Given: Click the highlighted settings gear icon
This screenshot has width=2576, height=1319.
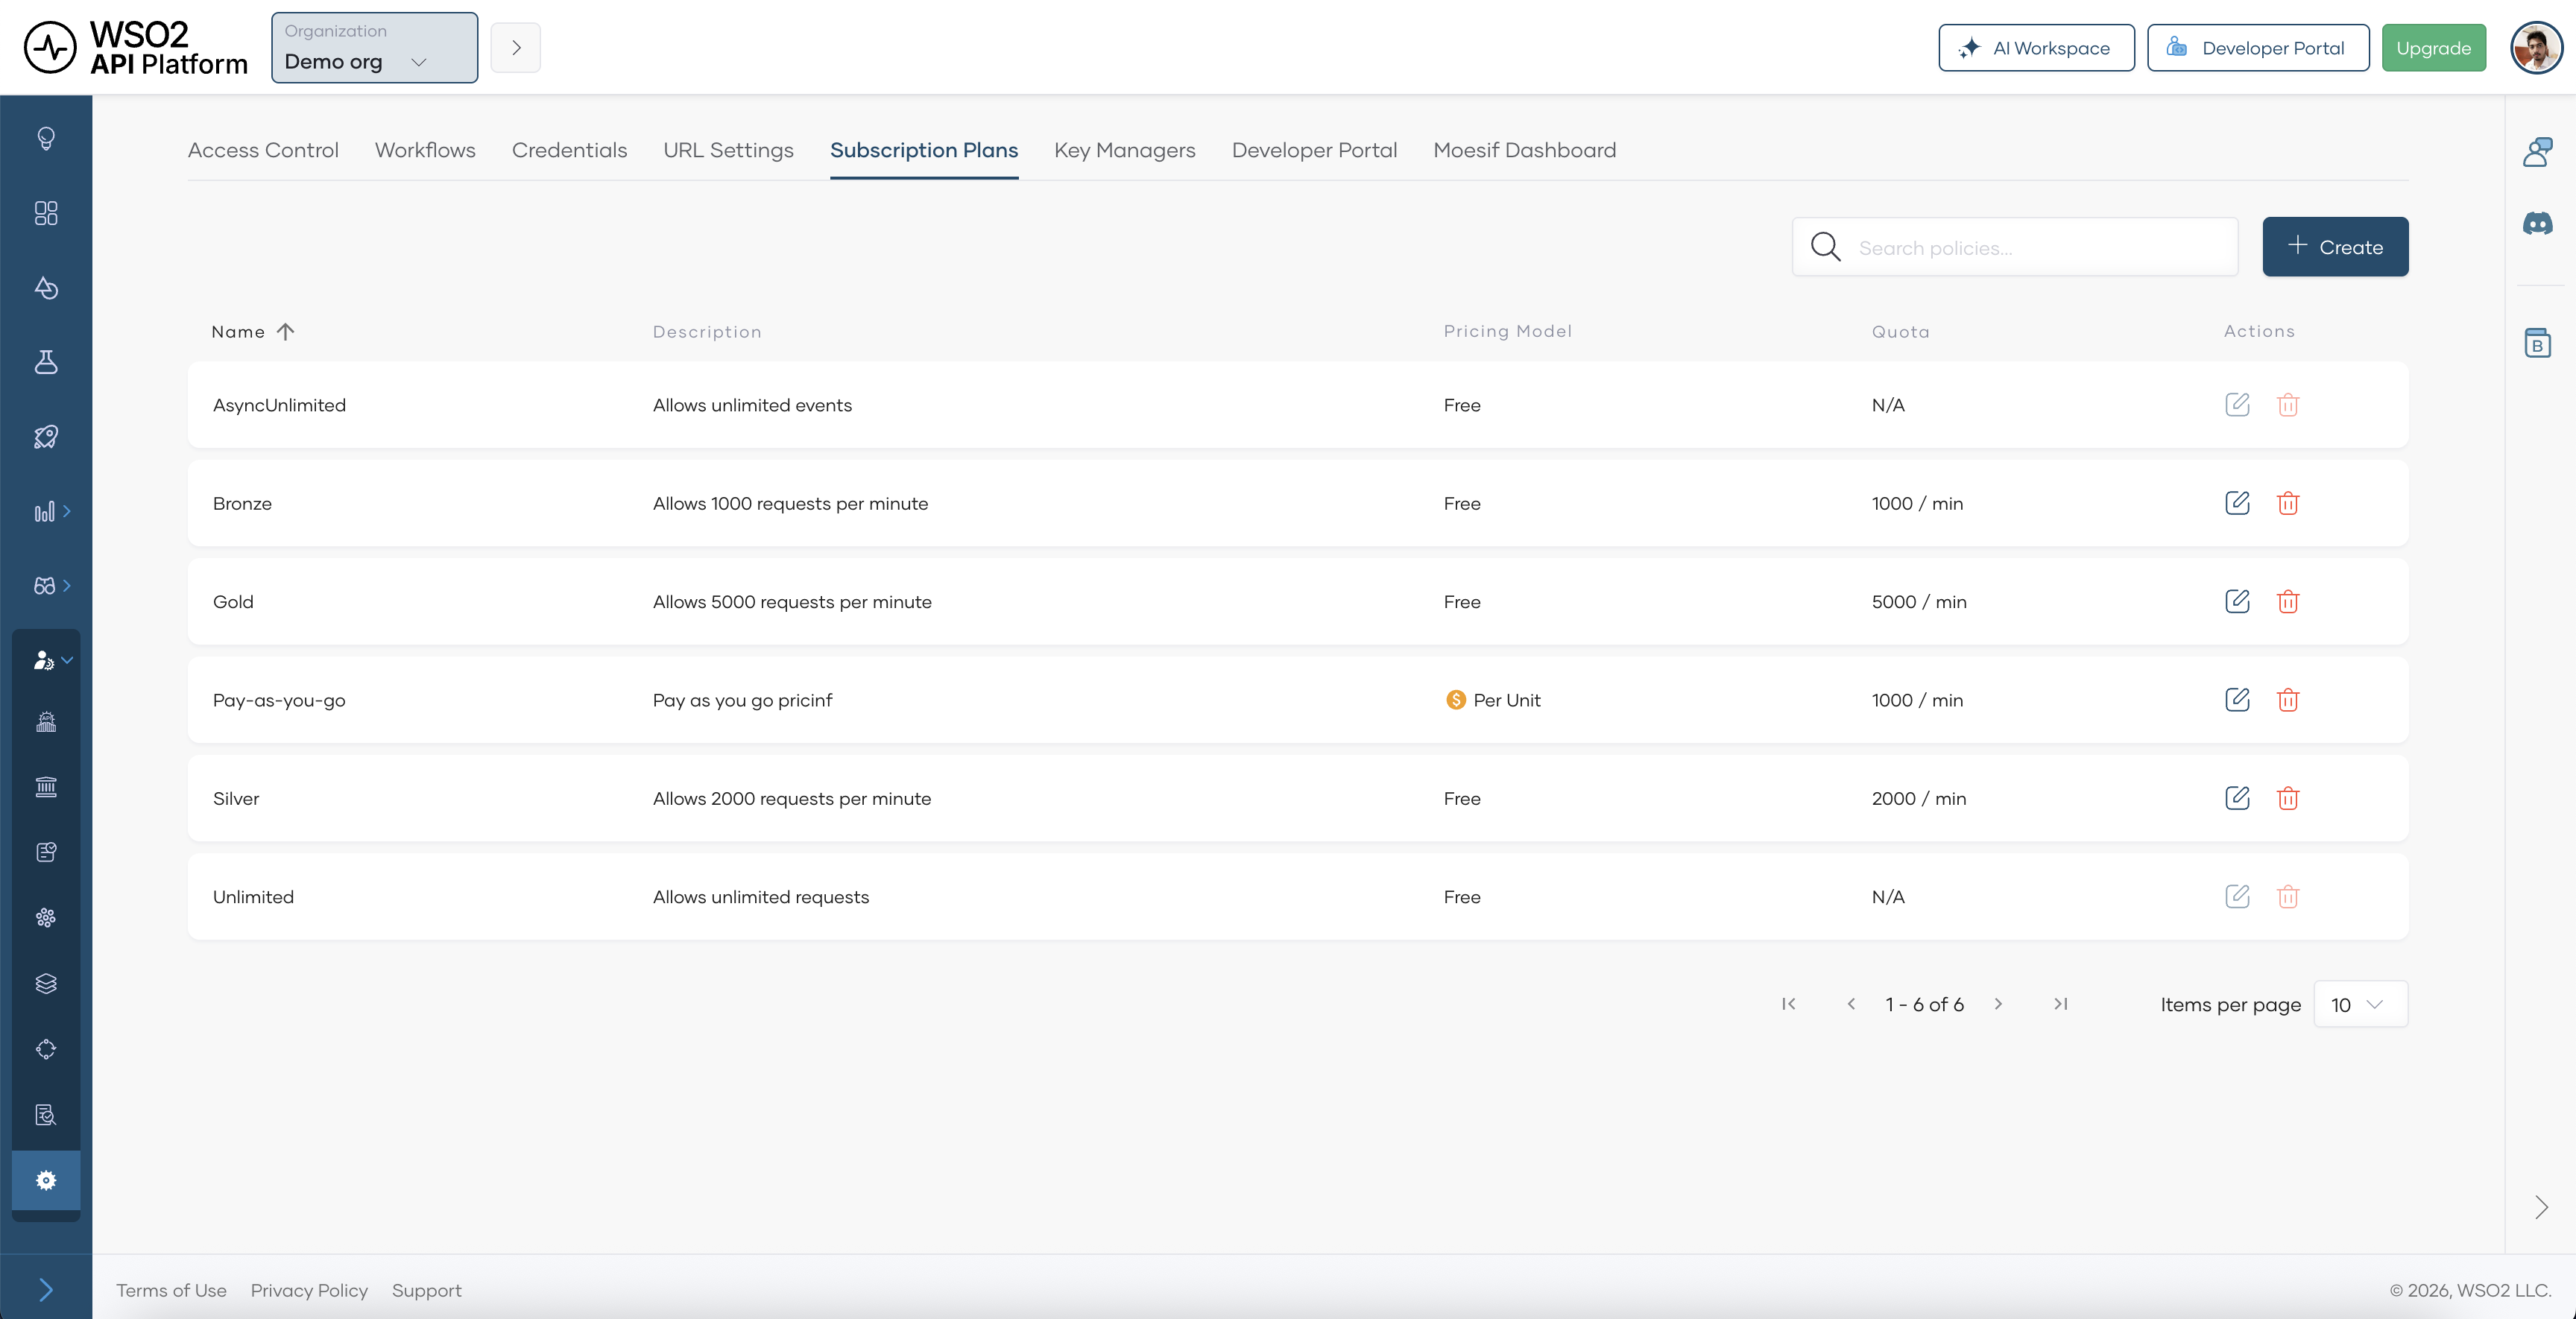Looking at the screenshot, I should pyautogui.click(x=46, y=1180).
